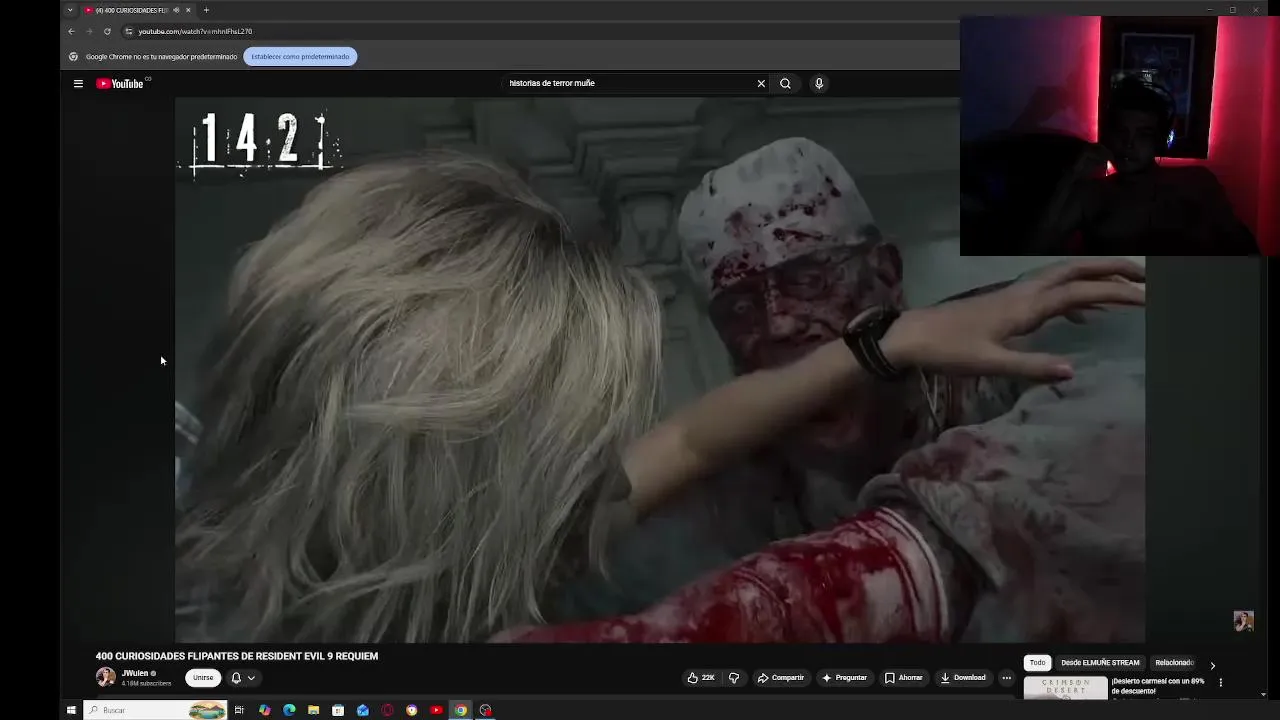Image resolution: width=1280 pixels, height=720 pixels.
Task: Open a new tab with the plus button
Action: [x=206, y=10]
